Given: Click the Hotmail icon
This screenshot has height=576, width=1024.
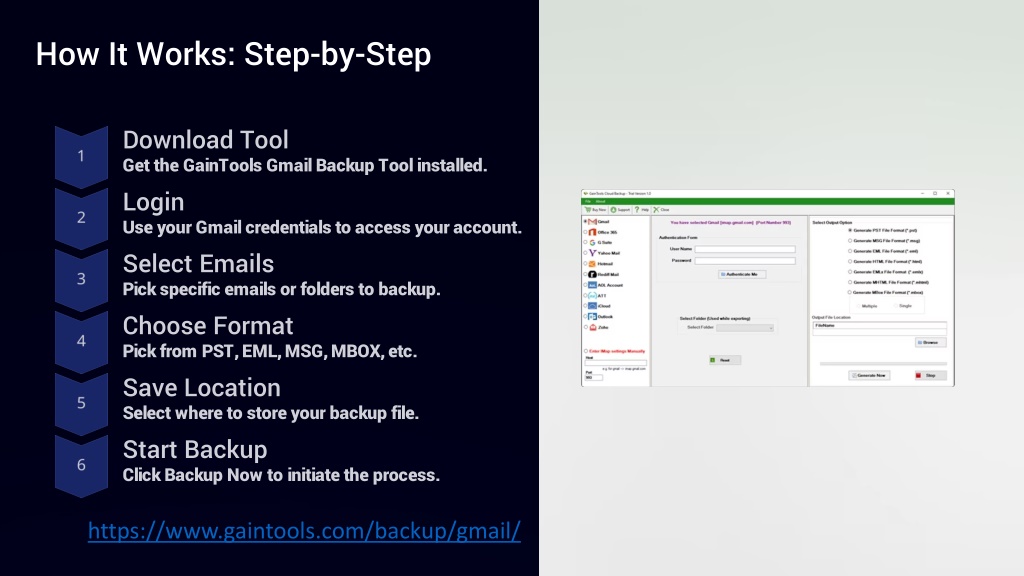Looking at the screenshot, I should (x=592, y=264).
